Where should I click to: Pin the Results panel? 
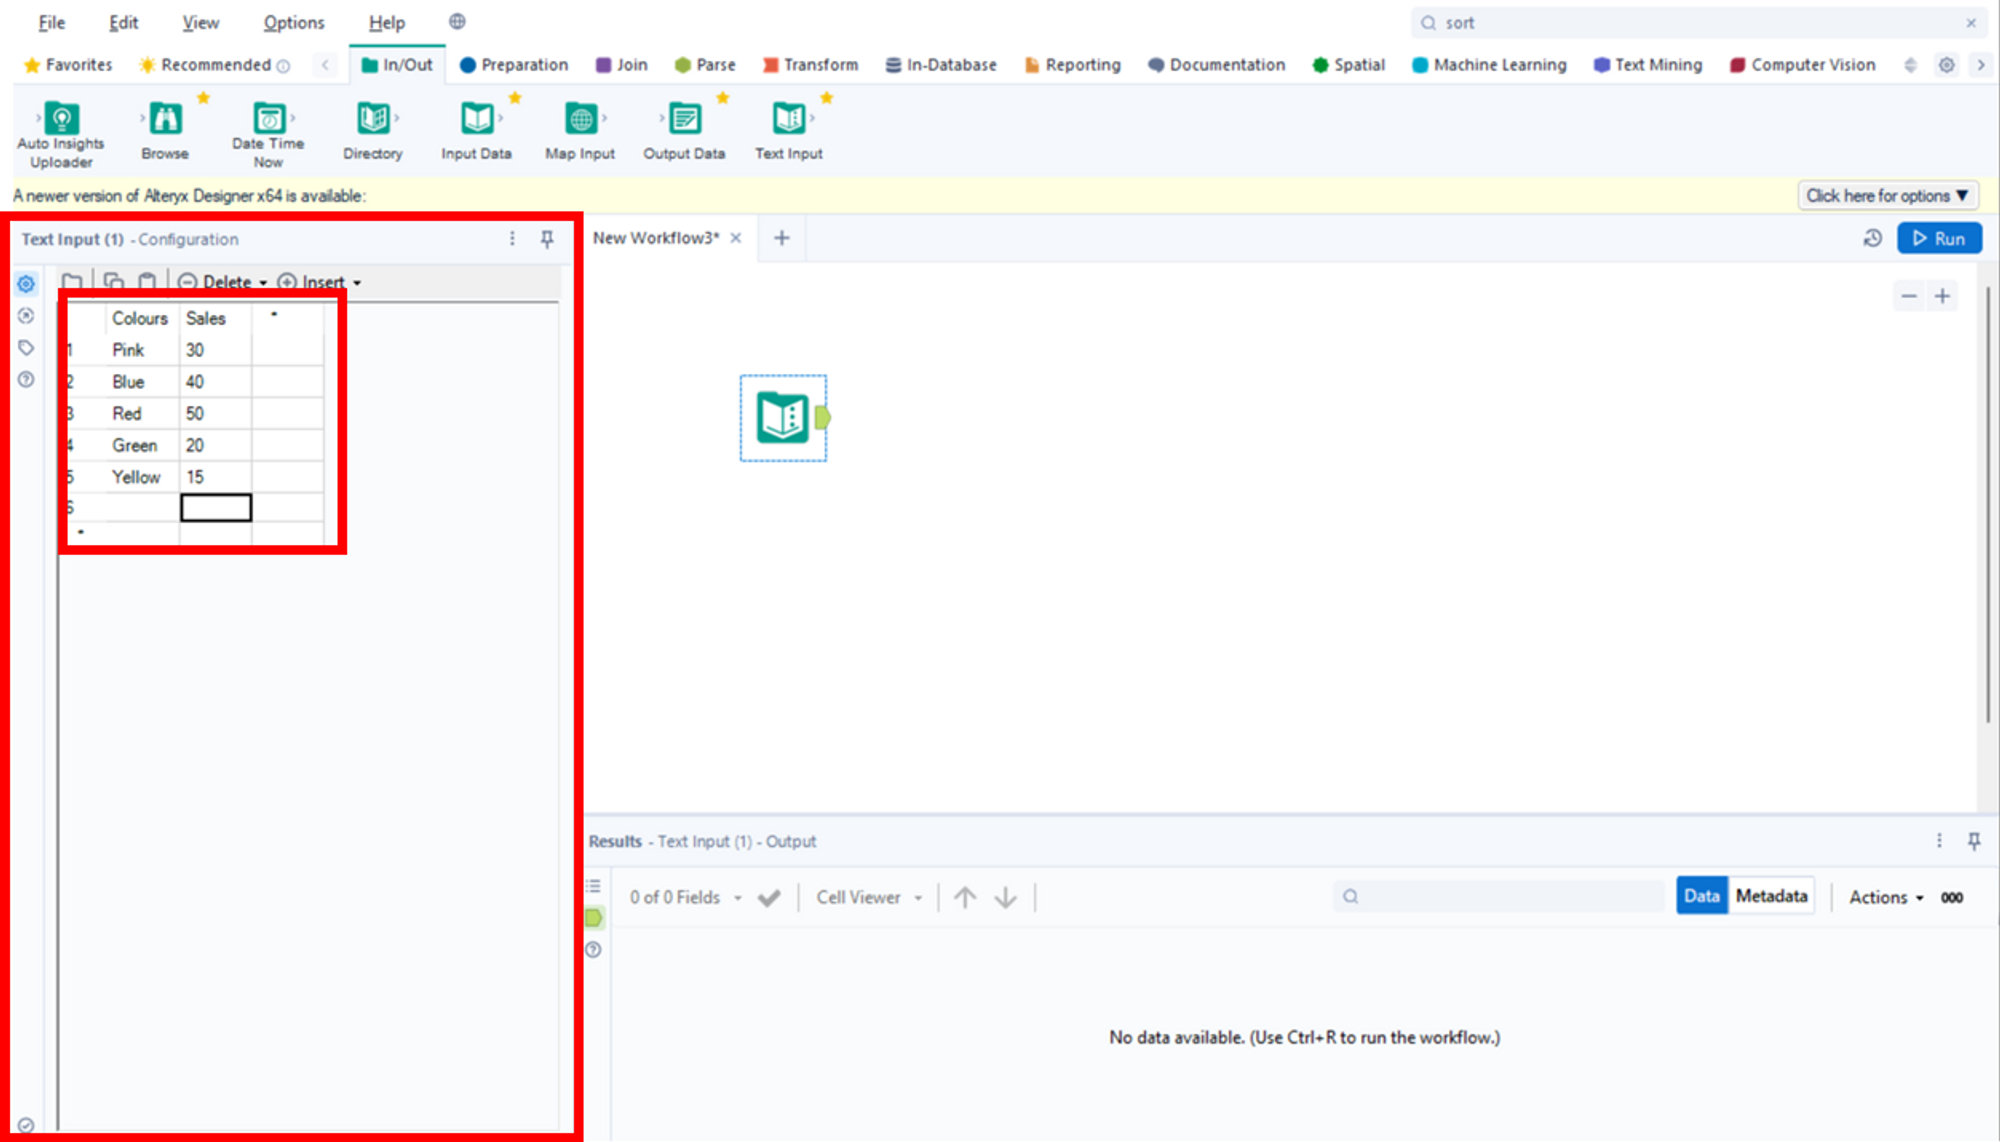coord(1975,840)
